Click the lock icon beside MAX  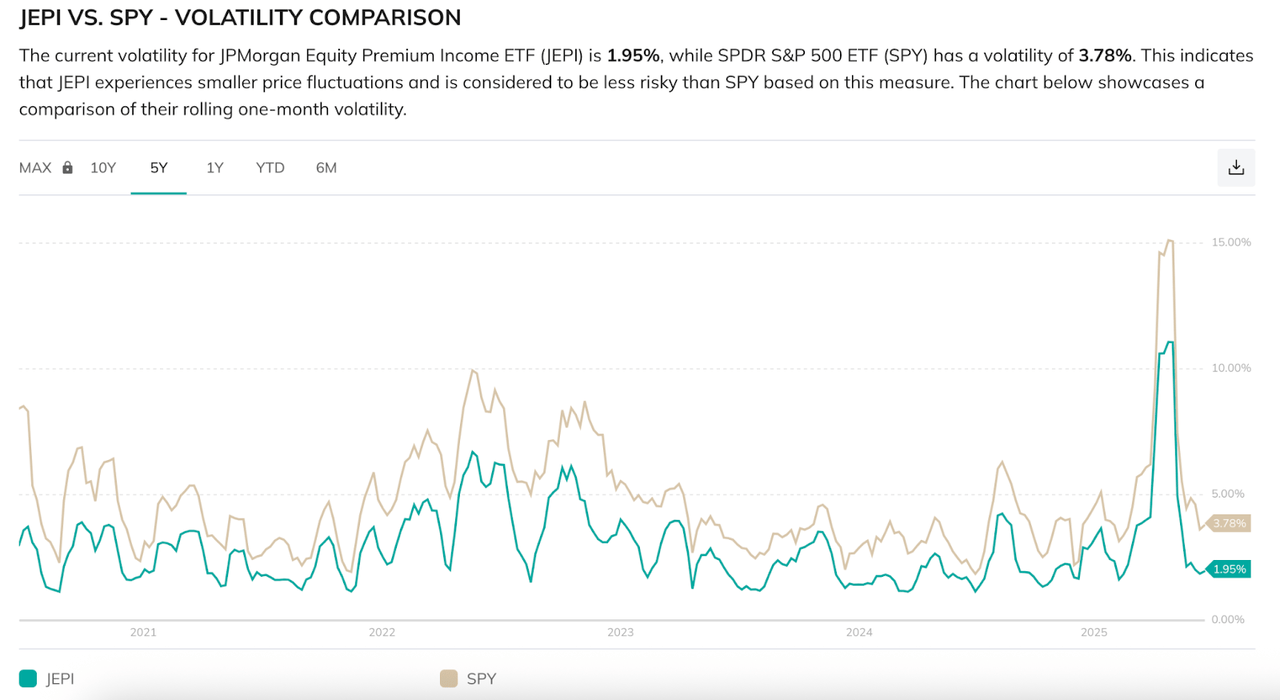click(66, 167)
